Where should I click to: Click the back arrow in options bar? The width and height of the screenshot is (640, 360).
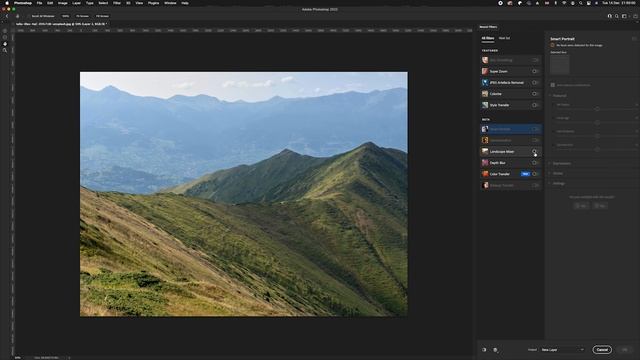(x=7, y=16)
